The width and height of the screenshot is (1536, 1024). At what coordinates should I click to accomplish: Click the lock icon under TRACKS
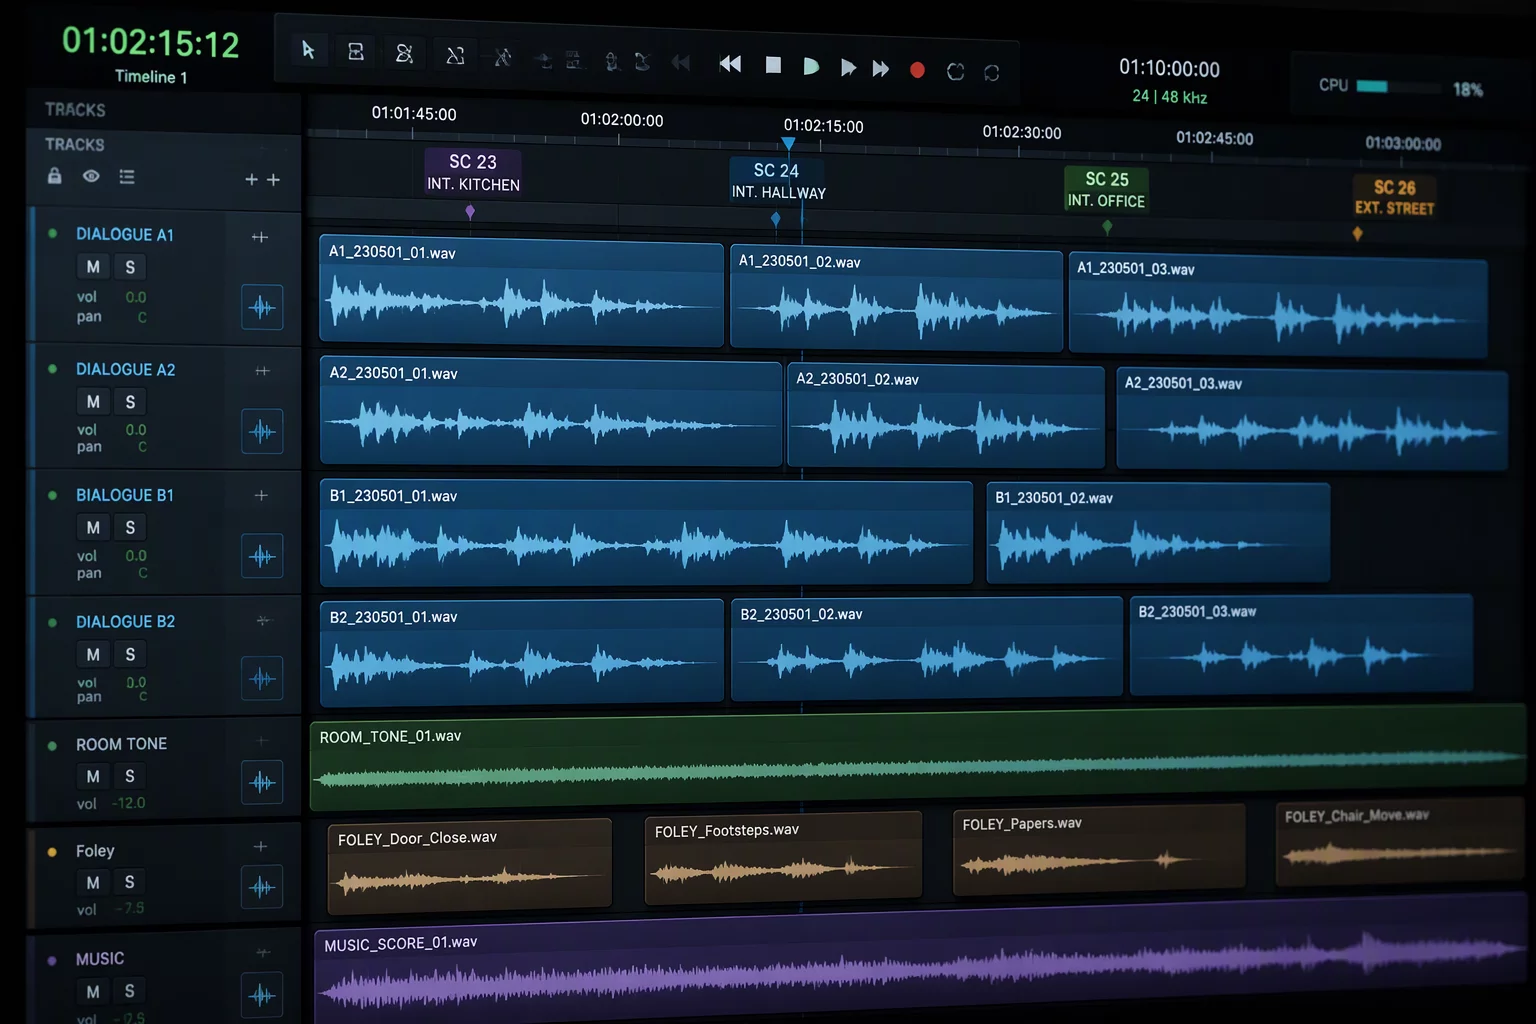[55, 176]
